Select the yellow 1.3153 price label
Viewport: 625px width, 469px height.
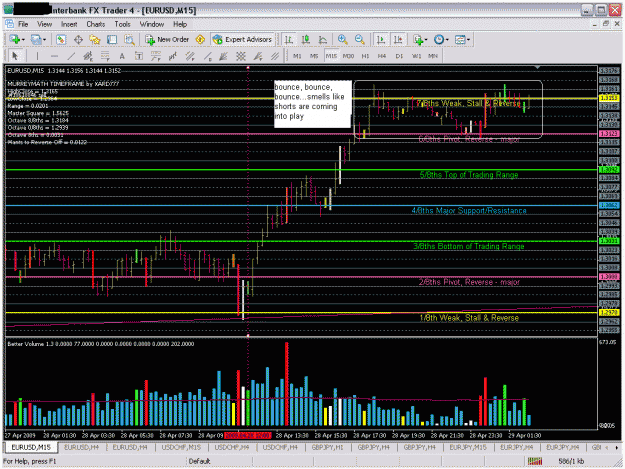pos(609,98)
